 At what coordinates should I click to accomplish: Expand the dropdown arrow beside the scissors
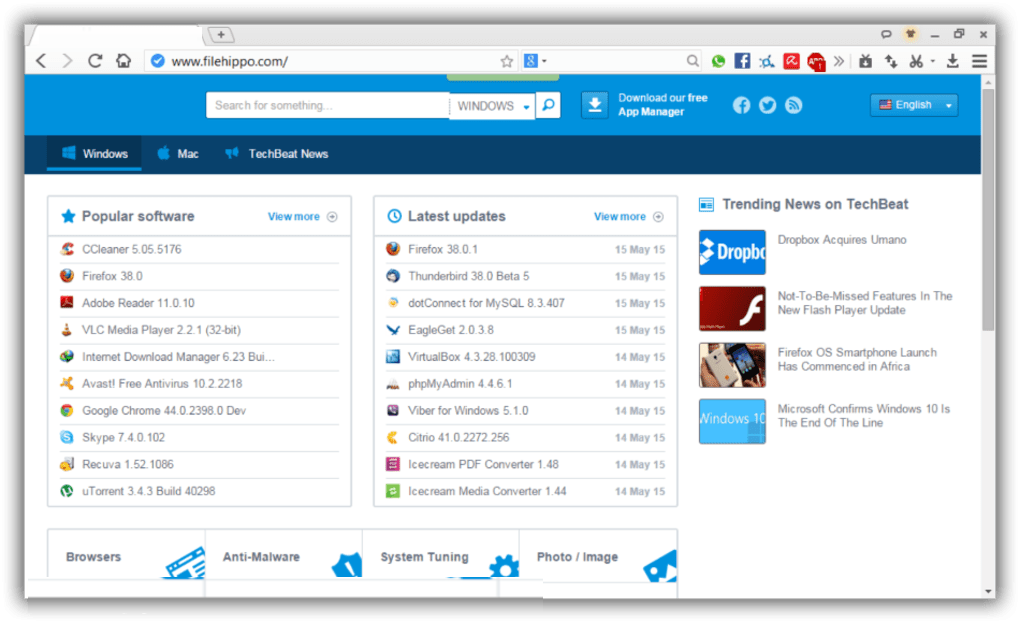[933, 61]
